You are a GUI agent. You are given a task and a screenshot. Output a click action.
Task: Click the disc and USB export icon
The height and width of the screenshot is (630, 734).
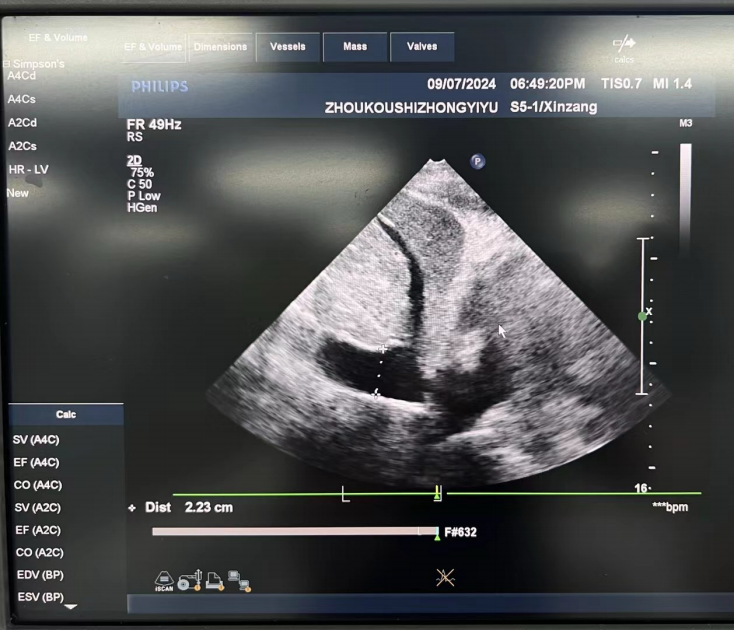pos(189,579)
